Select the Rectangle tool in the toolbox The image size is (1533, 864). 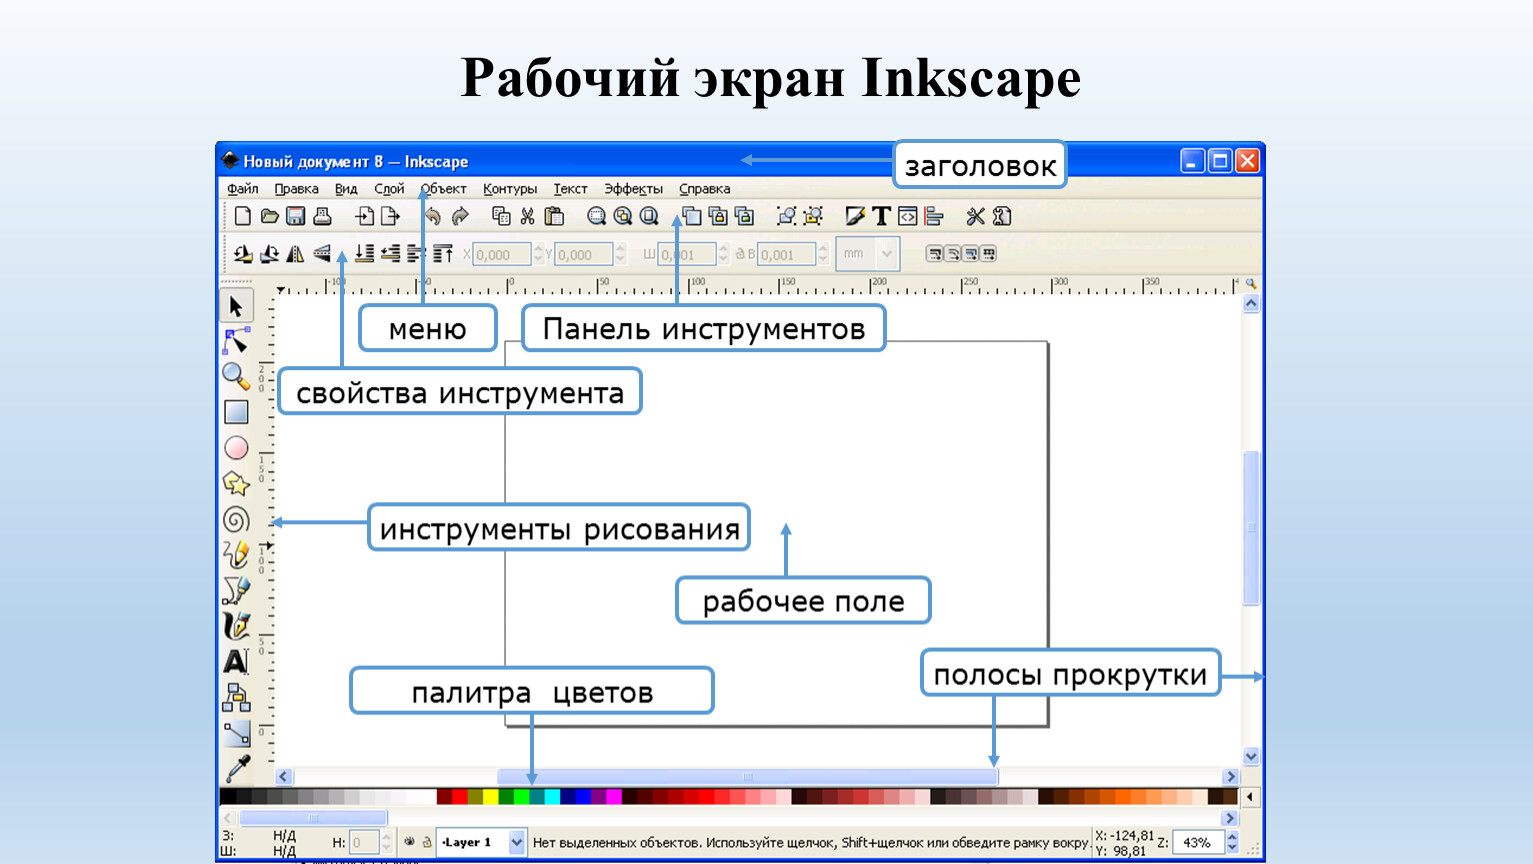pos(236,412)
